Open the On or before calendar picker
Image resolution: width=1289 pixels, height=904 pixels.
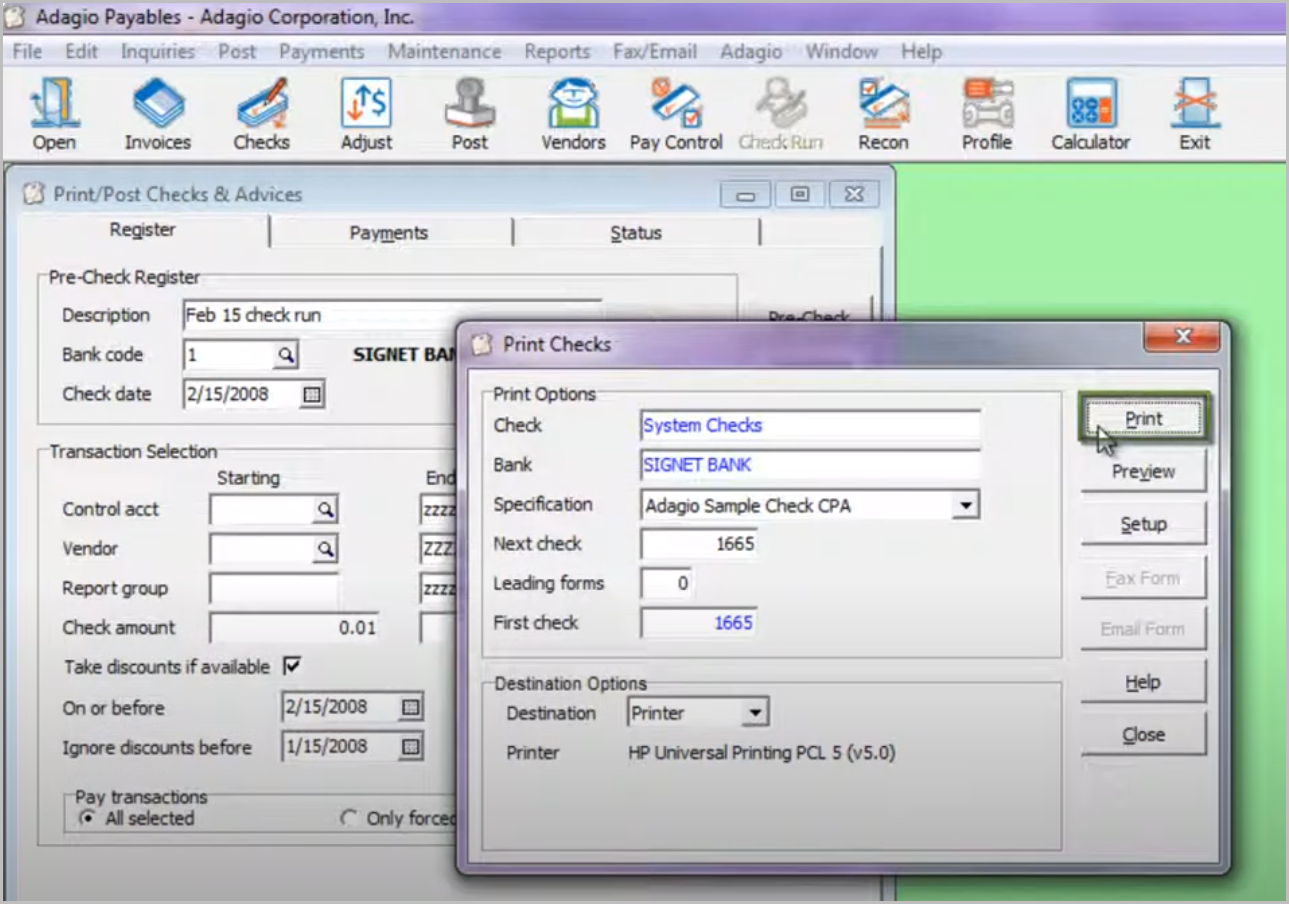coord(410,708)
